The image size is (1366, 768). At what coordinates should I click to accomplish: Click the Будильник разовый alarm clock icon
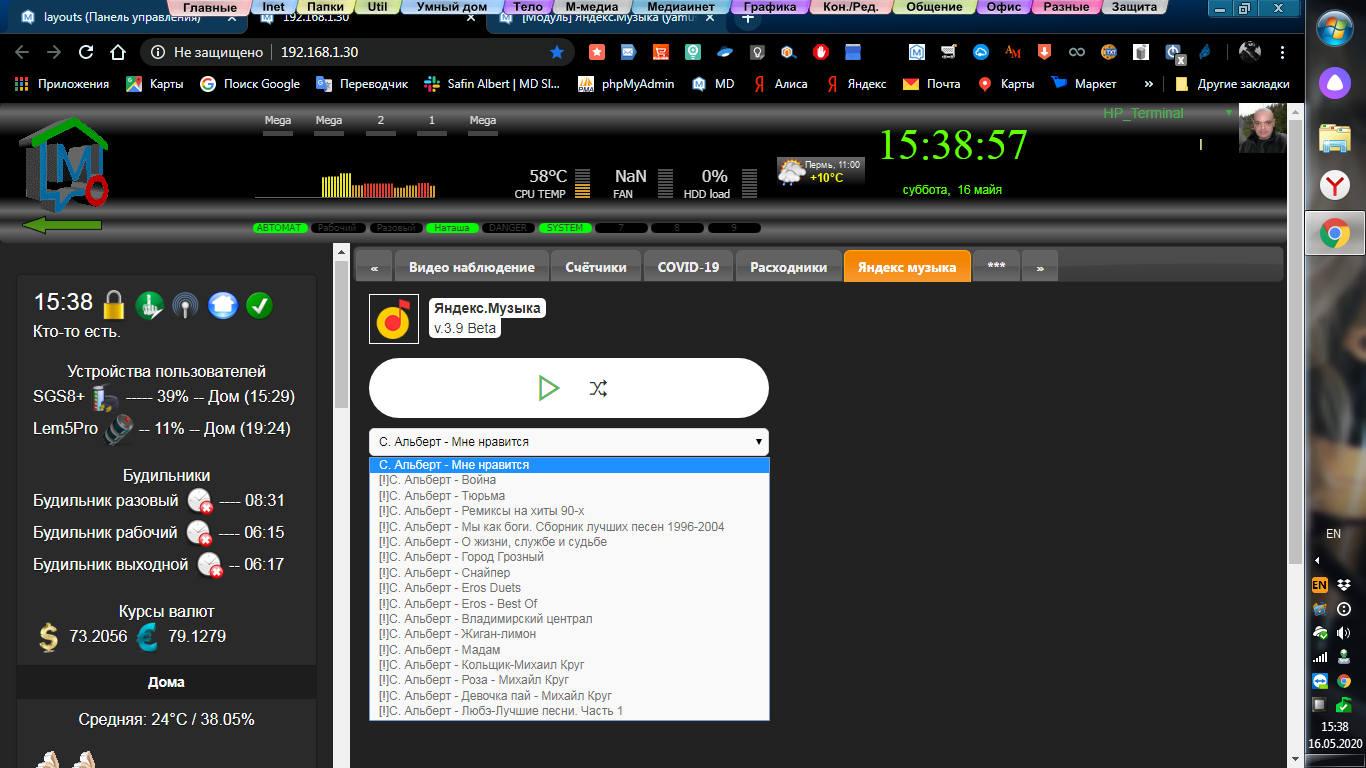pos(199,500)
